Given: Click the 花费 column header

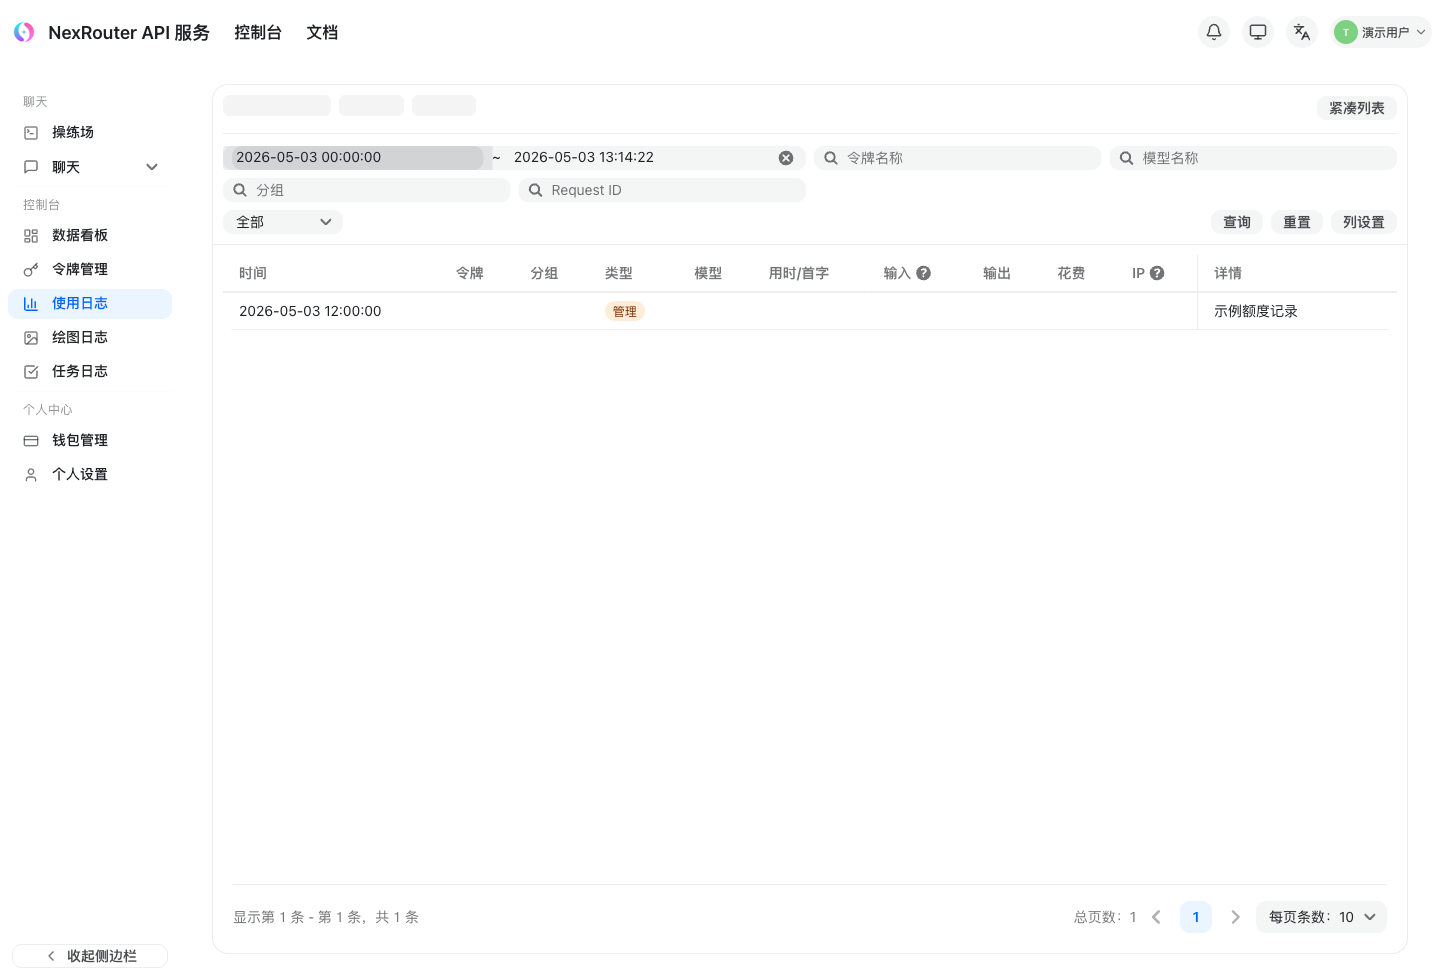Looking at the screenshot, I should coord(1071,273).
